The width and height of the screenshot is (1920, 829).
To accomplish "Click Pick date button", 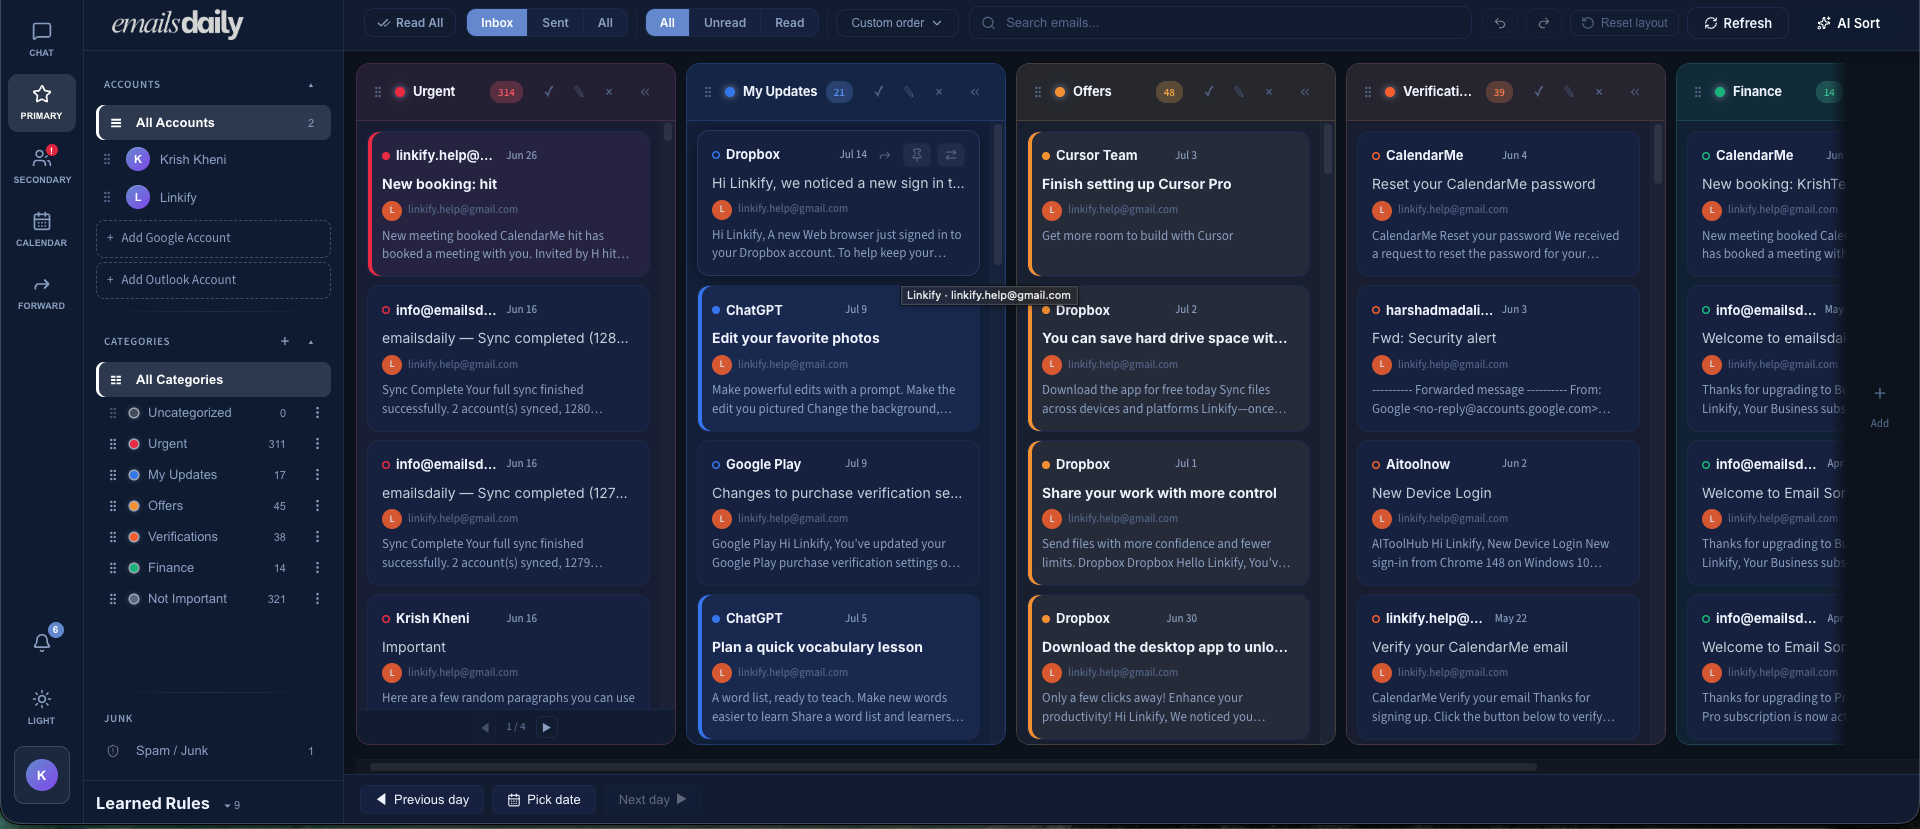I will 544,800.
